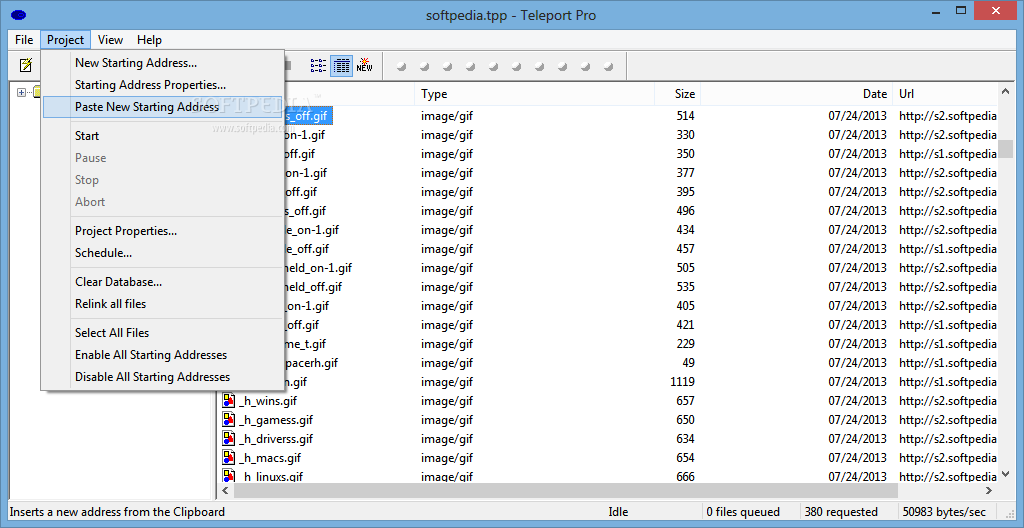This screenshot has width=1024, height=528.
Task: Select the _h_wins.gif file row
Action: click(x=609, y=401)
